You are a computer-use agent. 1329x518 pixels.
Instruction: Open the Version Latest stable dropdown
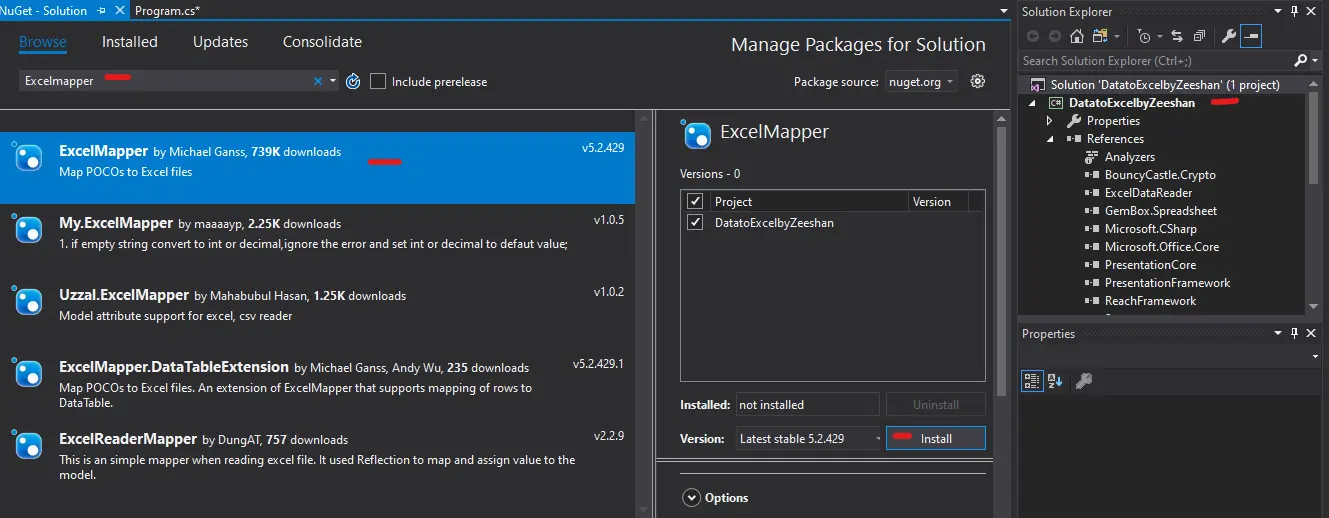[x=809, y=438]
